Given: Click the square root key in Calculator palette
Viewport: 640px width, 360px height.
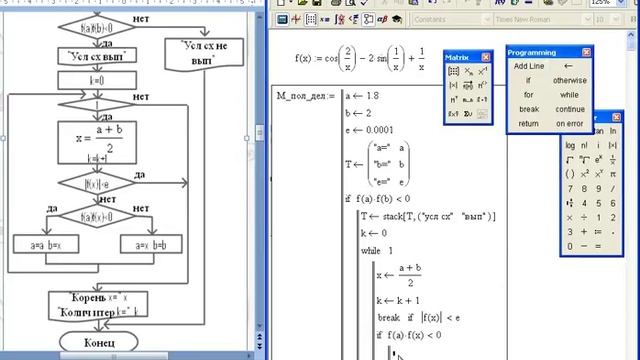Looking at the screenshot, I should (x=570, y=160).
